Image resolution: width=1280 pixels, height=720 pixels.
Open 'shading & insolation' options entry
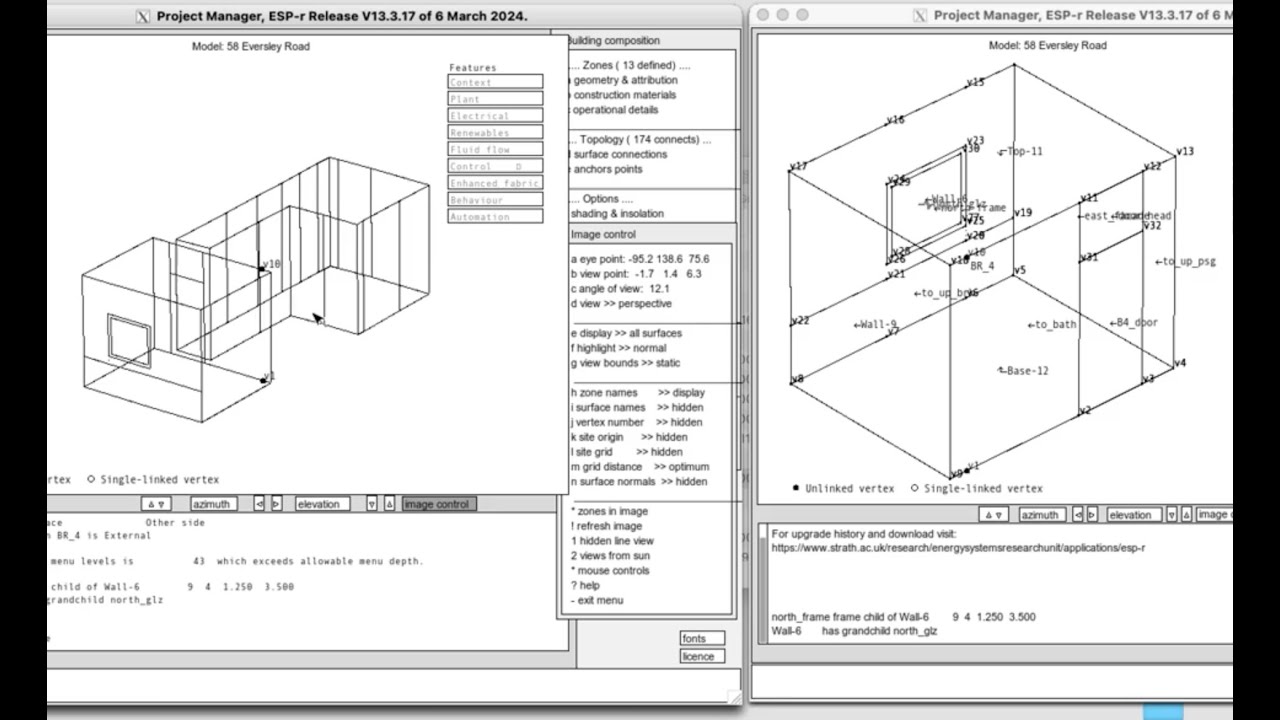[x=615, y=214]
